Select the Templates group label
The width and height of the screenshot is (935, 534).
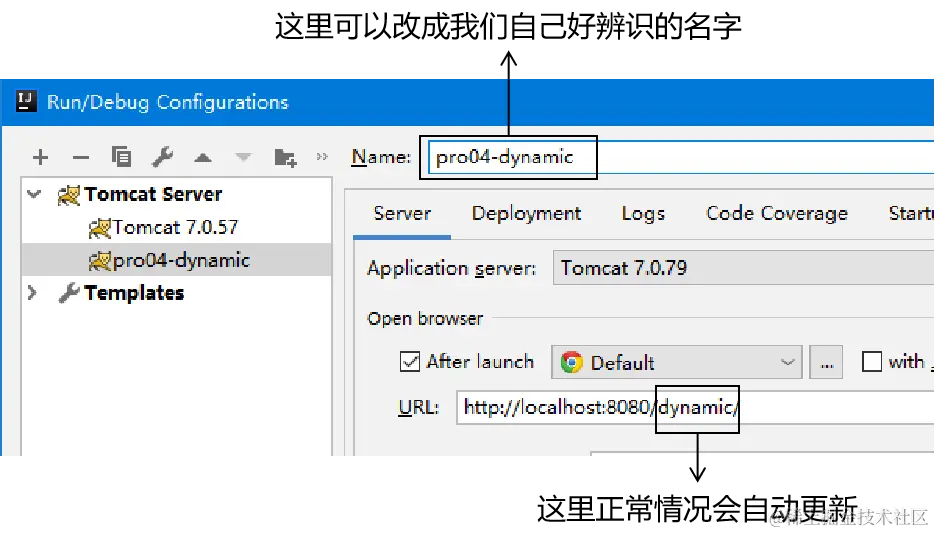(134, 293)
